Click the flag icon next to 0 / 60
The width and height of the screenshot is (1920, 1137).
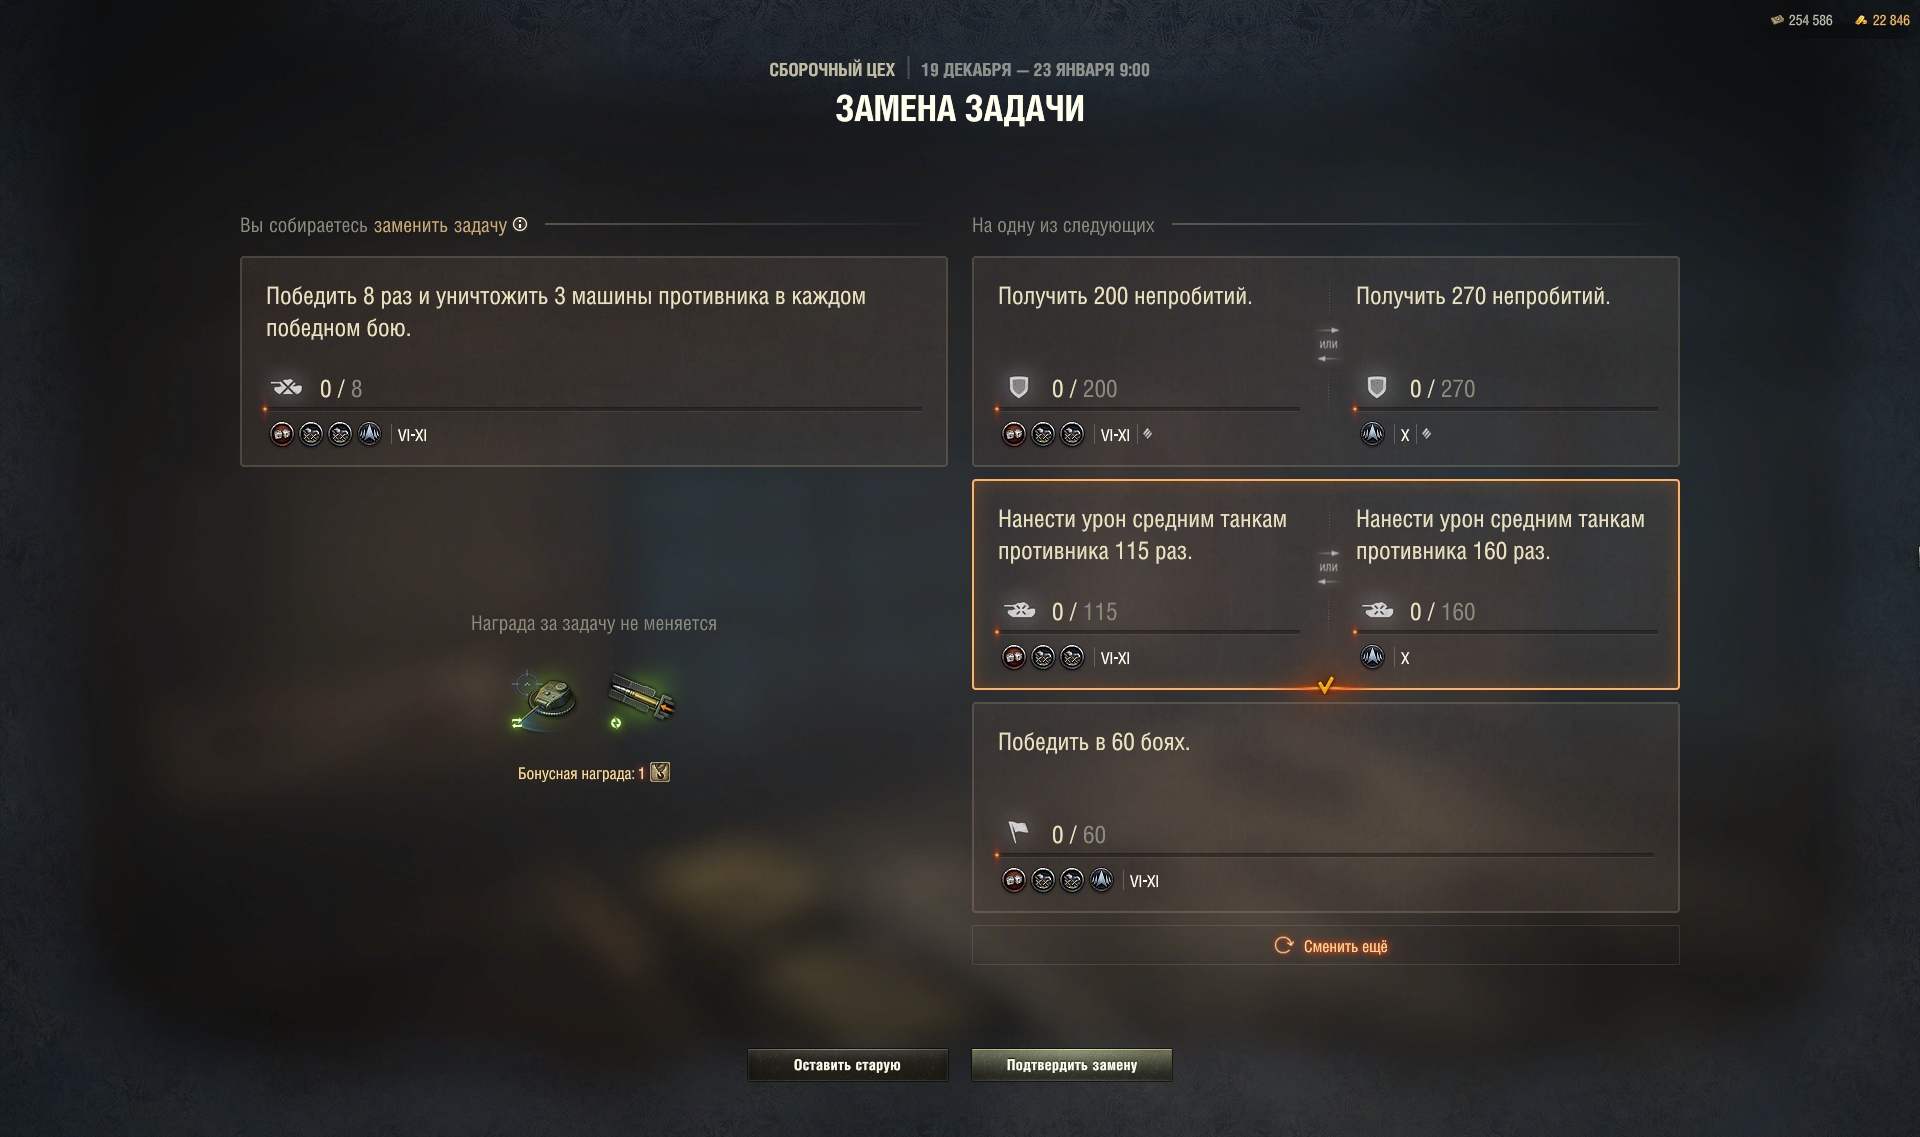click(x=1019, y=832)
